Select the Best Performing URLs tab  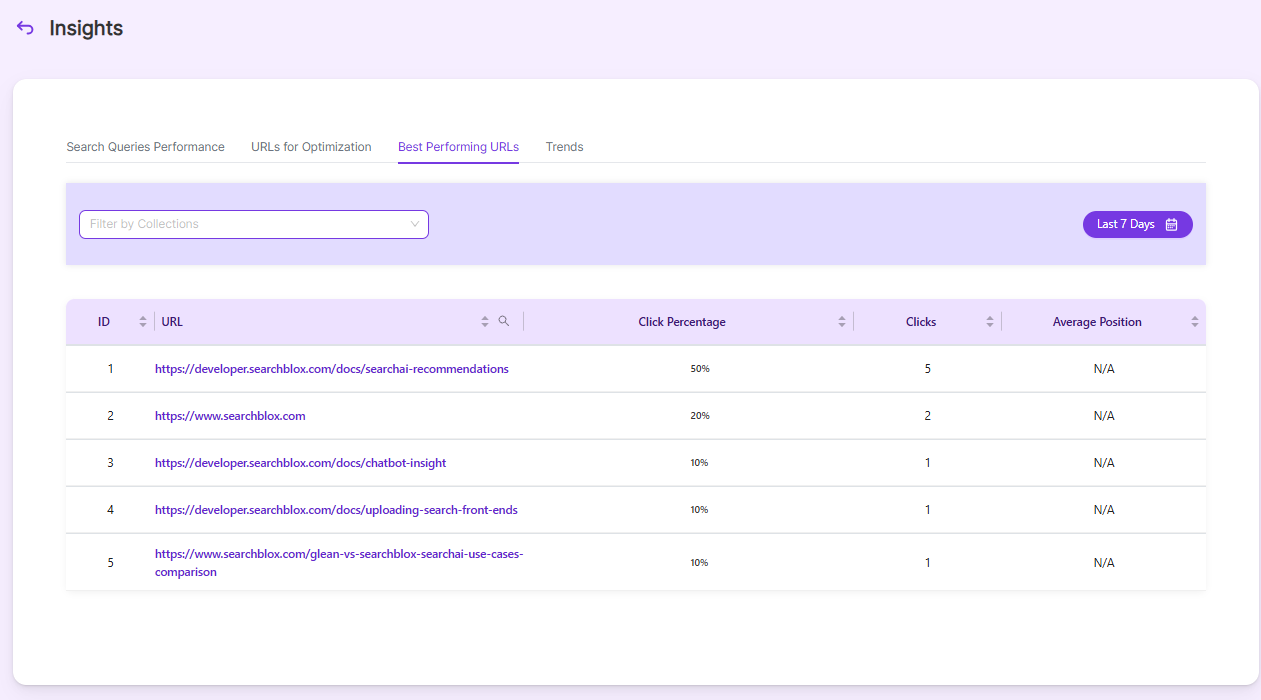(x=458, y=147)
